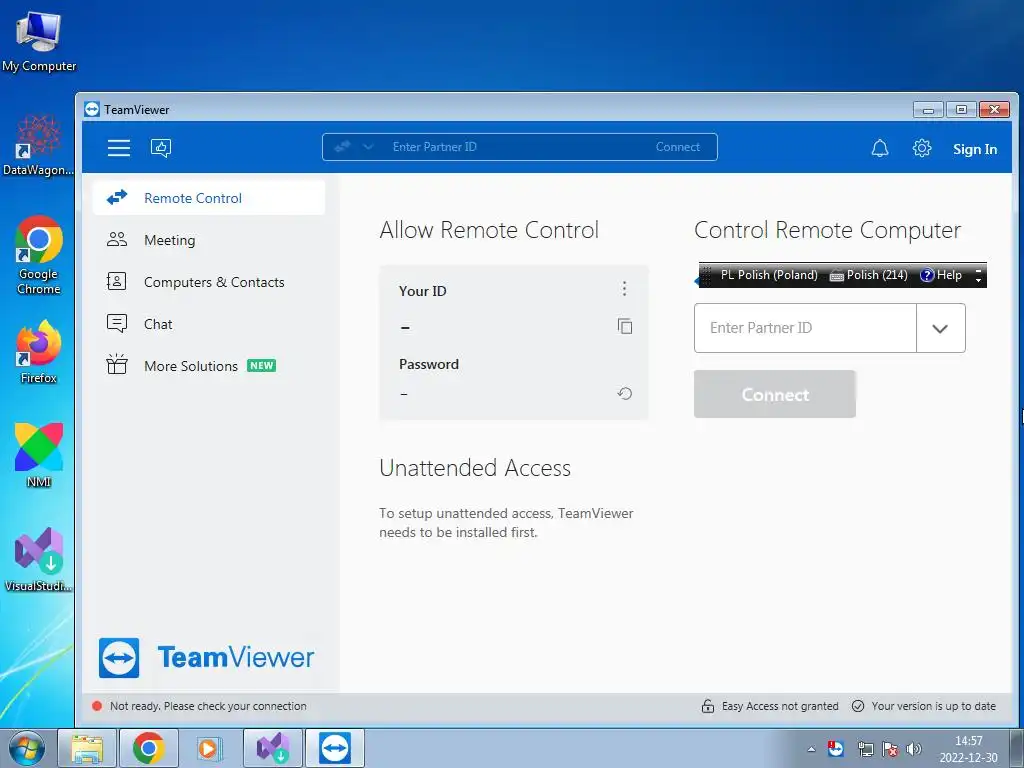Image resolution: width=1024 pixels, height=768 pixels.
Task: Open the TeamViewer hamburger menu
Action: click(x=119, y=148)
